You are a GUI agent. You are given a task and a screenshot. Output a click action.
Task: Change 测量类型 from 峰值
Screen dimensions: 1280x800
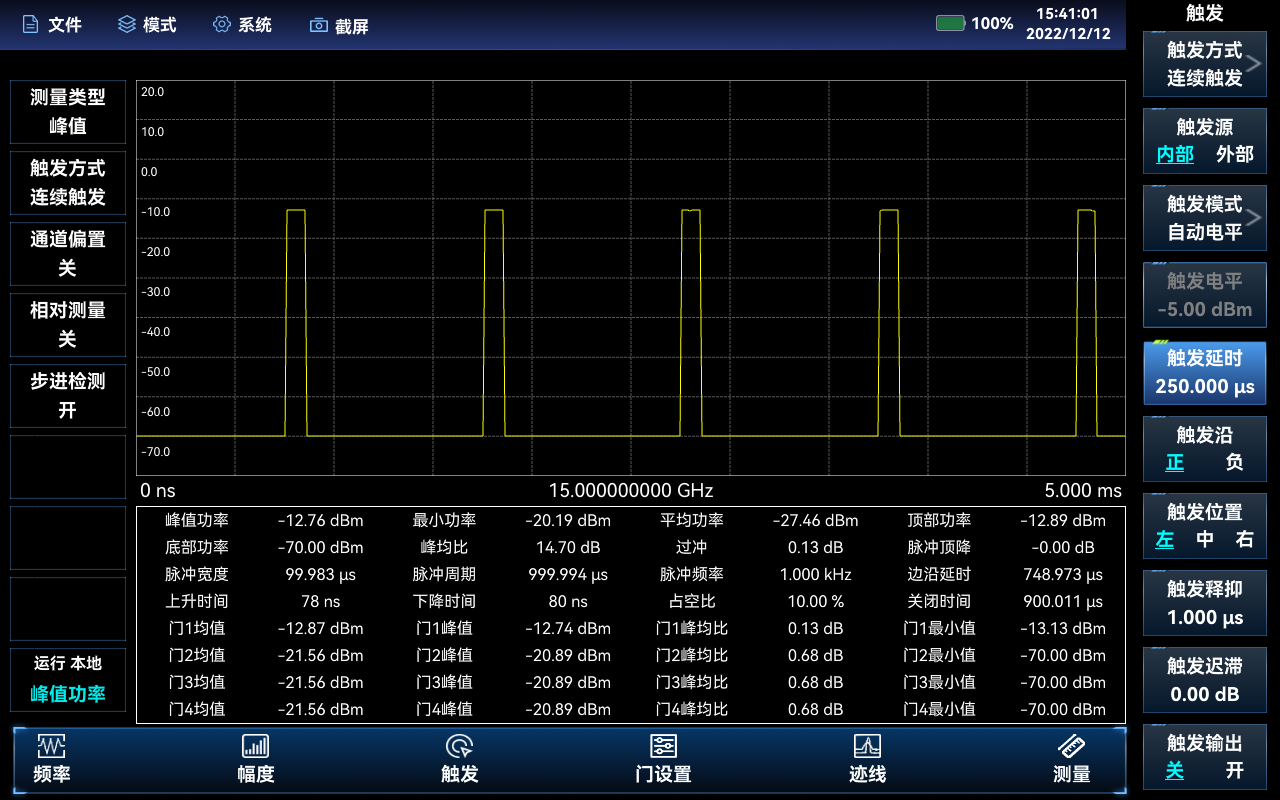(x=67, y=111)
